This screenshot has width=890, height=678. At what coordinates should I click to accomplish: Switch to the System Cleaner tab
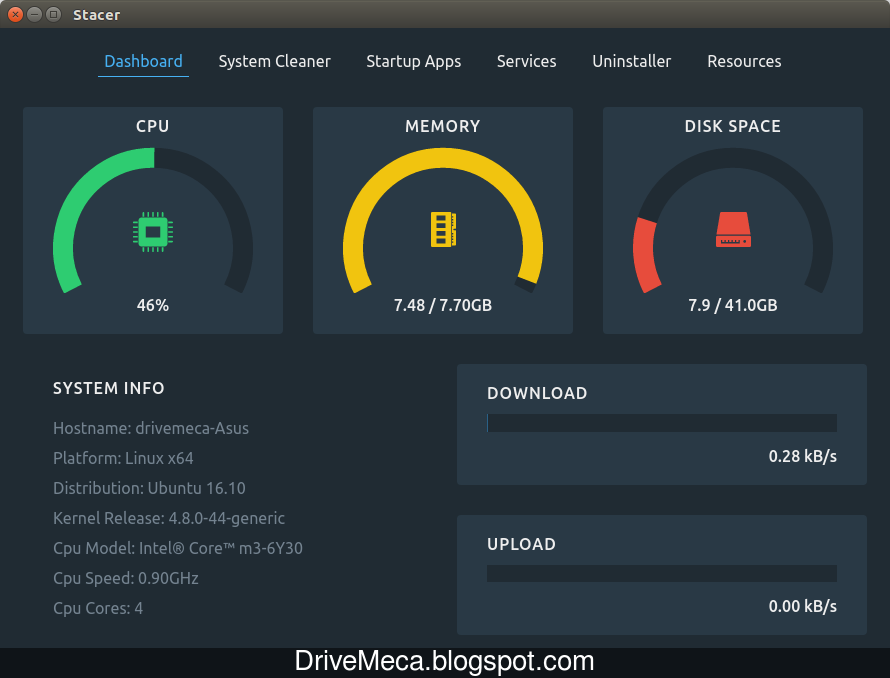point(274,61)
